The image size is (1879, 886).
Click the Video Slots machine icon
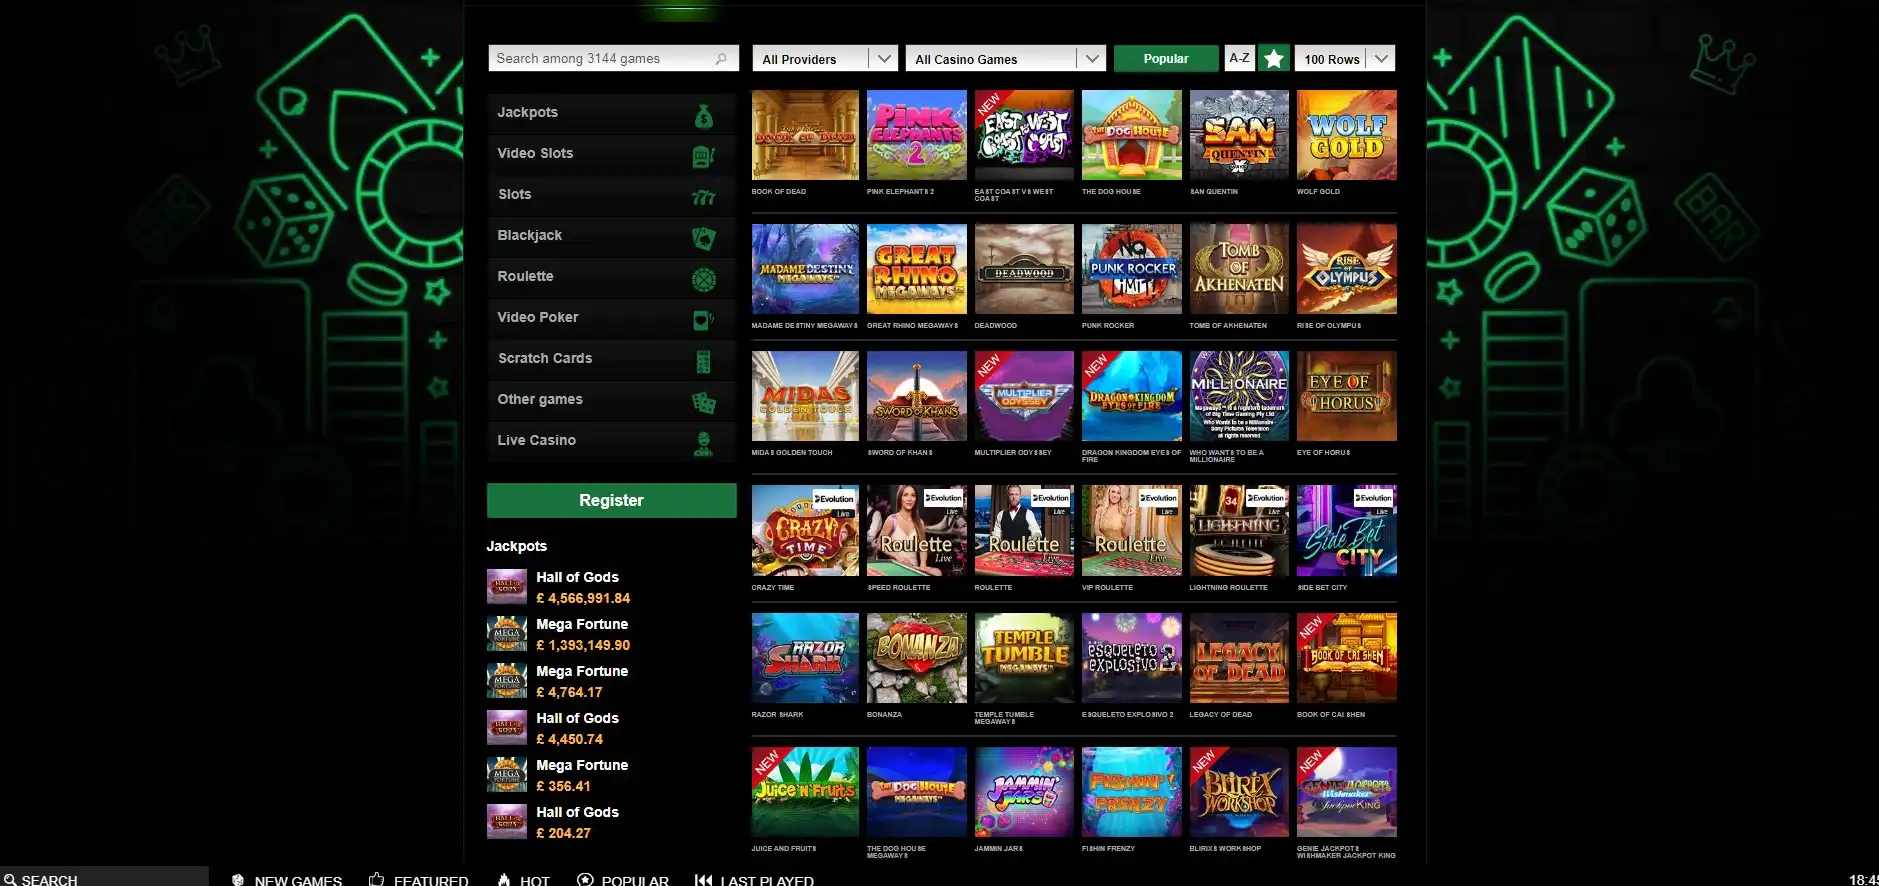click(x=703, y=156)
